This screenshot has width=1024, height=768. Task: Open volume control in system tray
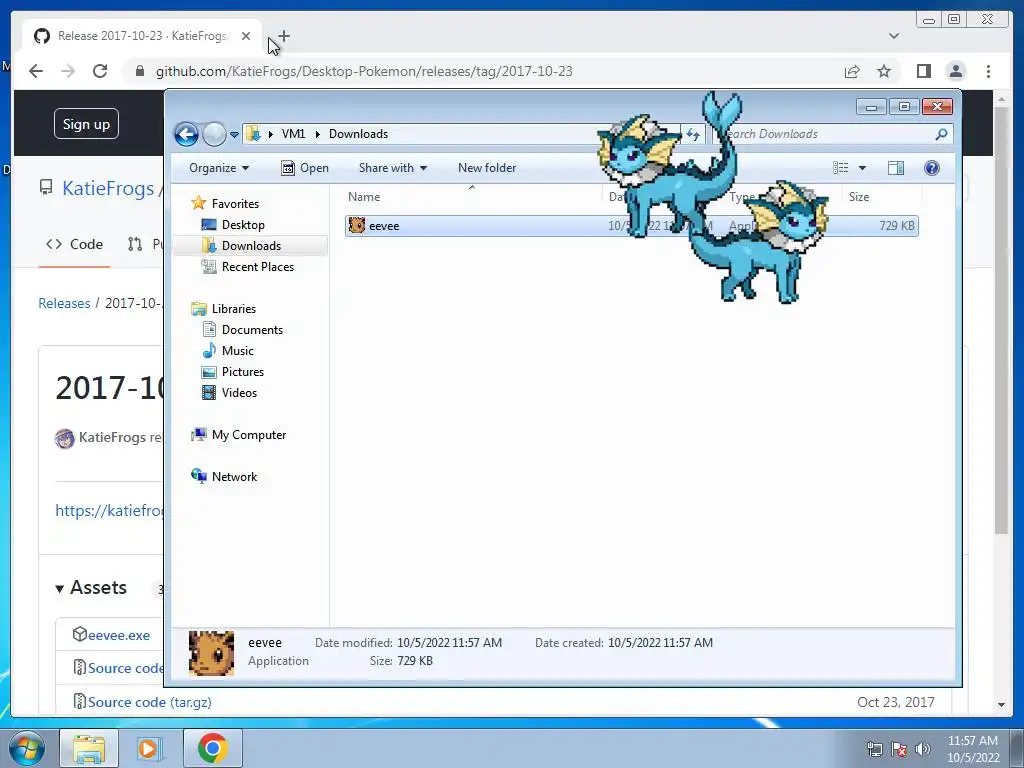[923, 749]
